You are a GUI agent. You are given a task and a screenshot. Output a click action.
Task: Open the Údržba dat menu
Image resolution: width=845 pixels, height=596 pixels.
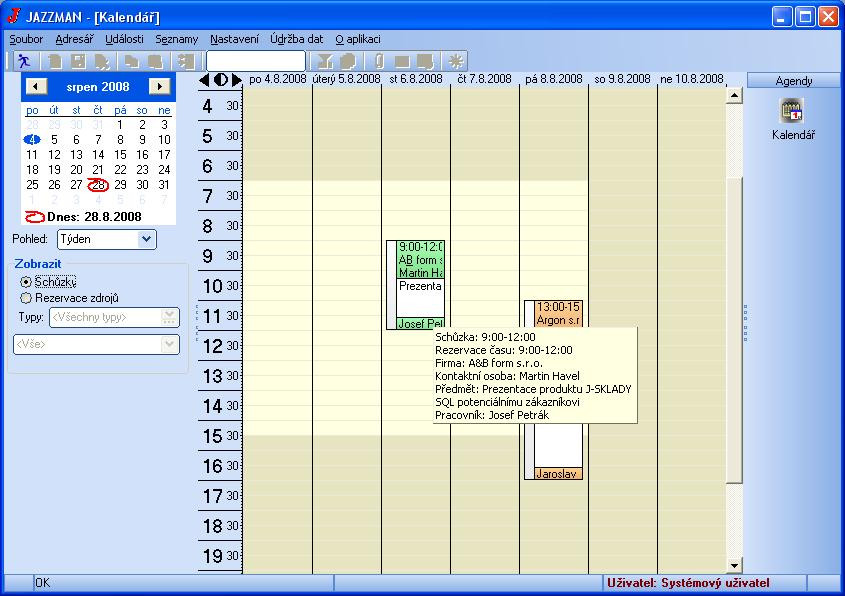(297, 39)
